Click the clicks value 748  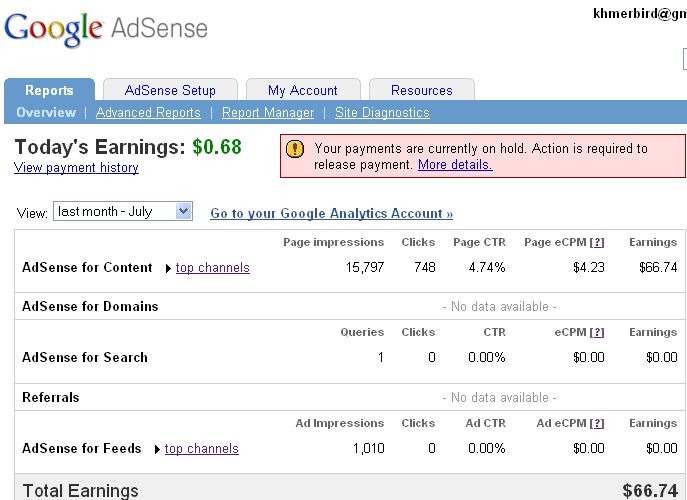click(425, 267)
